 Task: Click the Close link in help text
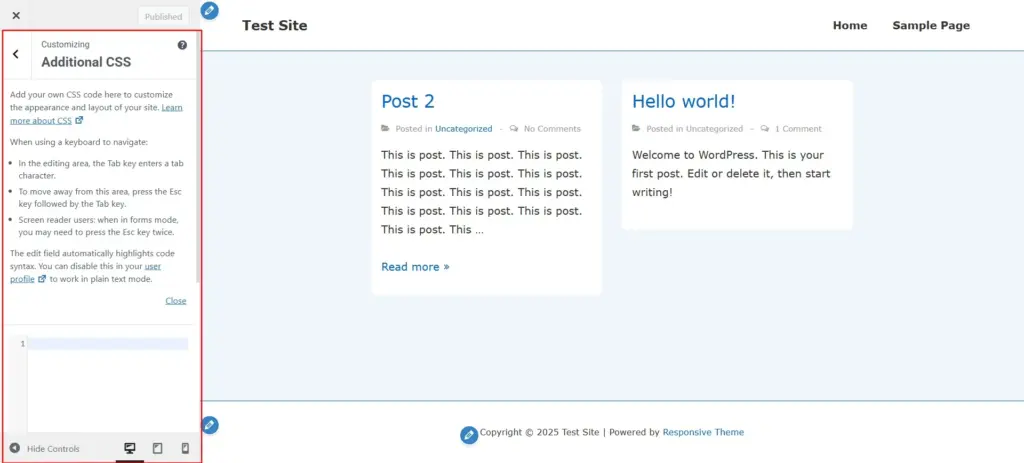(x=176, y=301)
